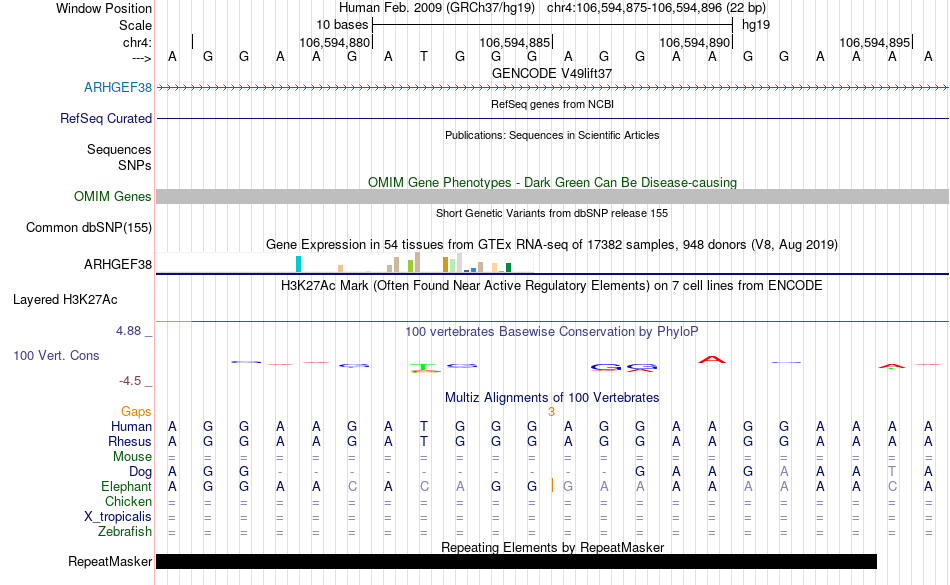Click the Dog species label
950x585 pixels.
tap(140, 472)
